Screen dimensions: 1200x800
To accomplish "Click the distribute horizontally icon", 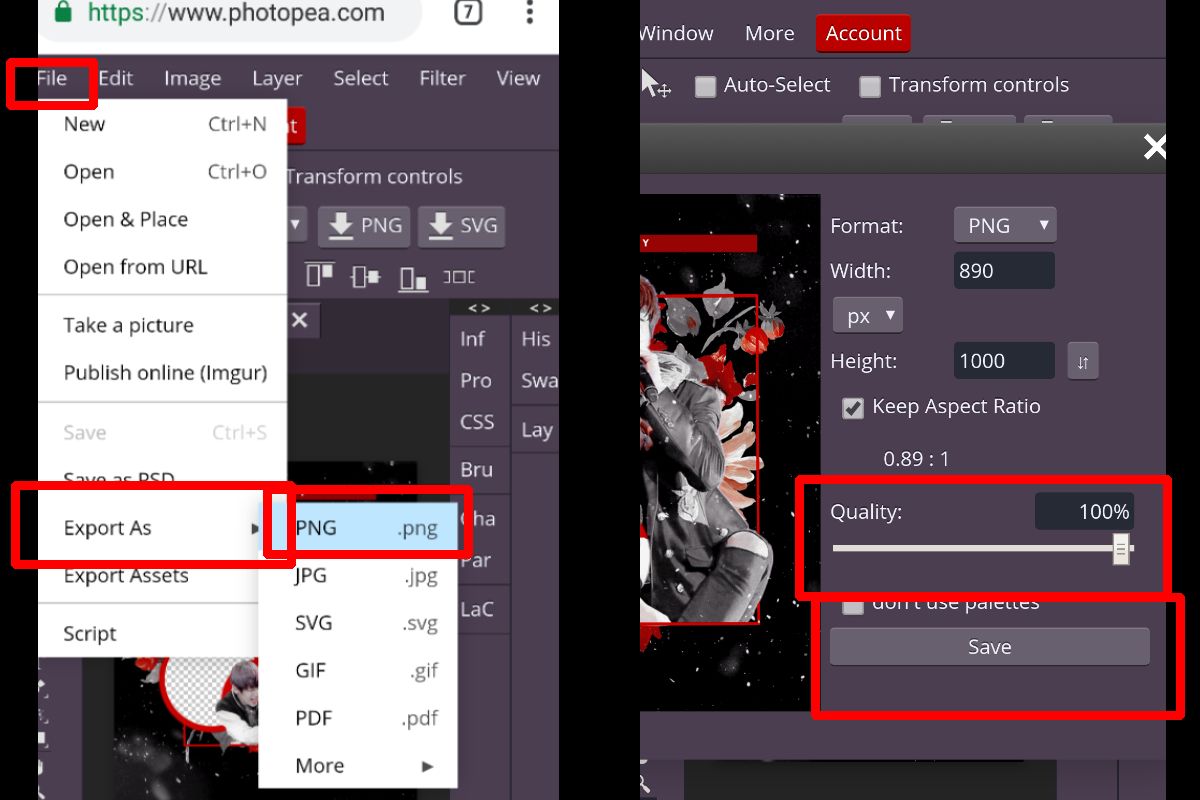I will tap(459, 276).
